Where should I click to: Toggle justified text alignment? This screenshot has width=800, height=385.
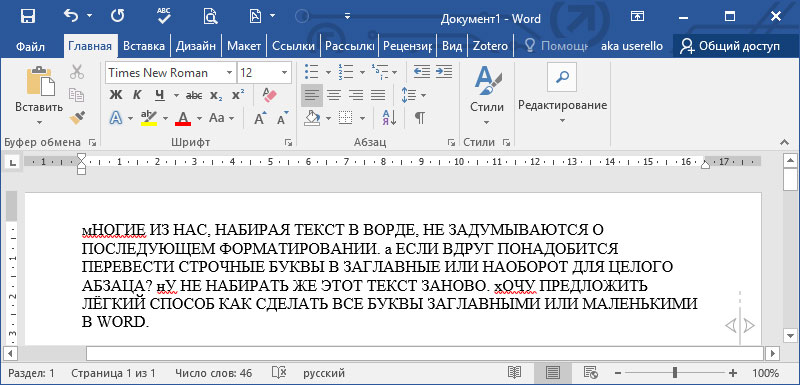(x=378, y=95)
